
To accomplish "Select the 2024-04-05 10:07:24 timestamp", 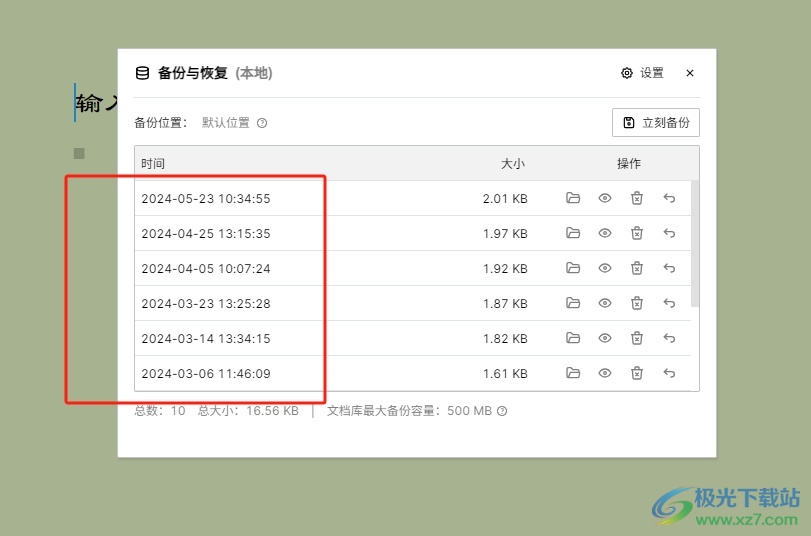I will click(206, 269).
